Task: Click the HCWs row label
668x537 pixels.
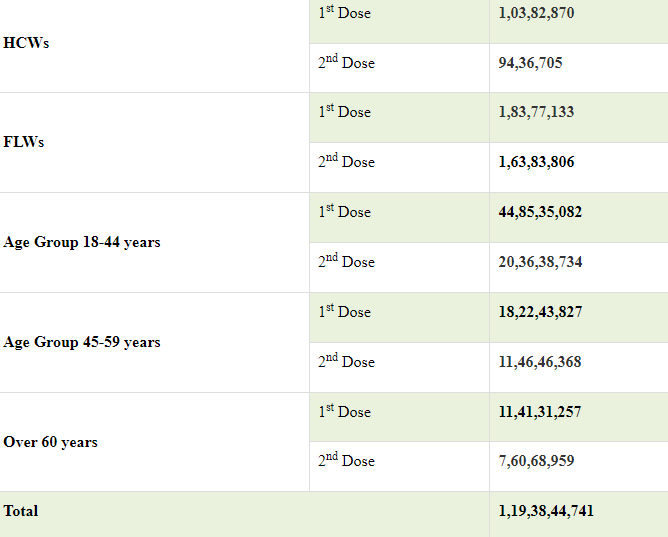Action: (26, 43)
